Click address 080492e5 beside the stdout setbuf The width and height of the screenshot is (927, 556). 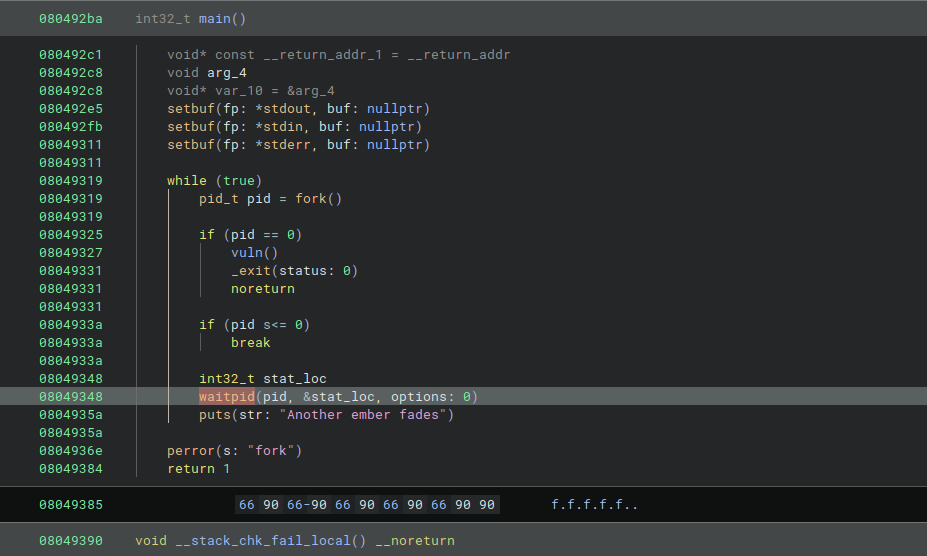click(x=71, y=109)
